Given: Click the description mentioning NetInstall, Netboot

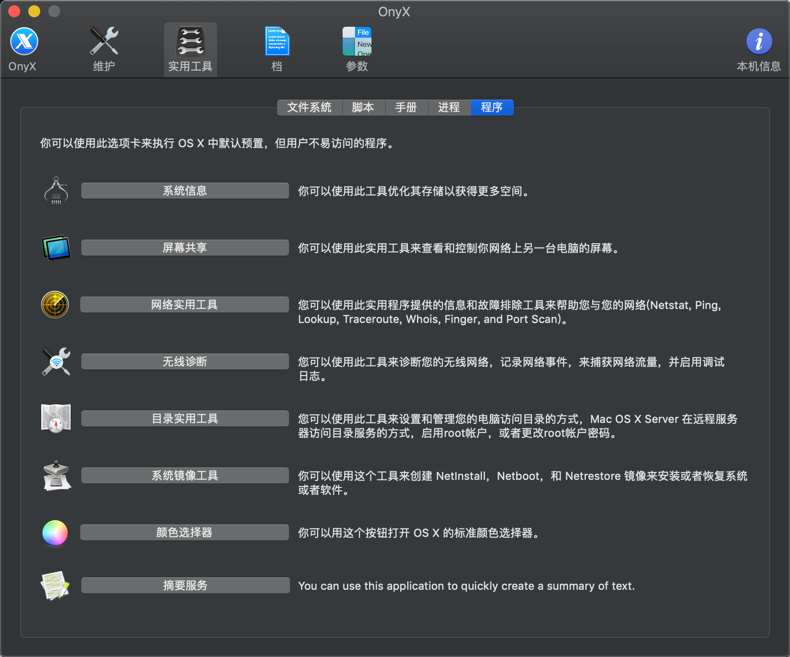Looking at the screenshot, I should (x=522, y=483).
